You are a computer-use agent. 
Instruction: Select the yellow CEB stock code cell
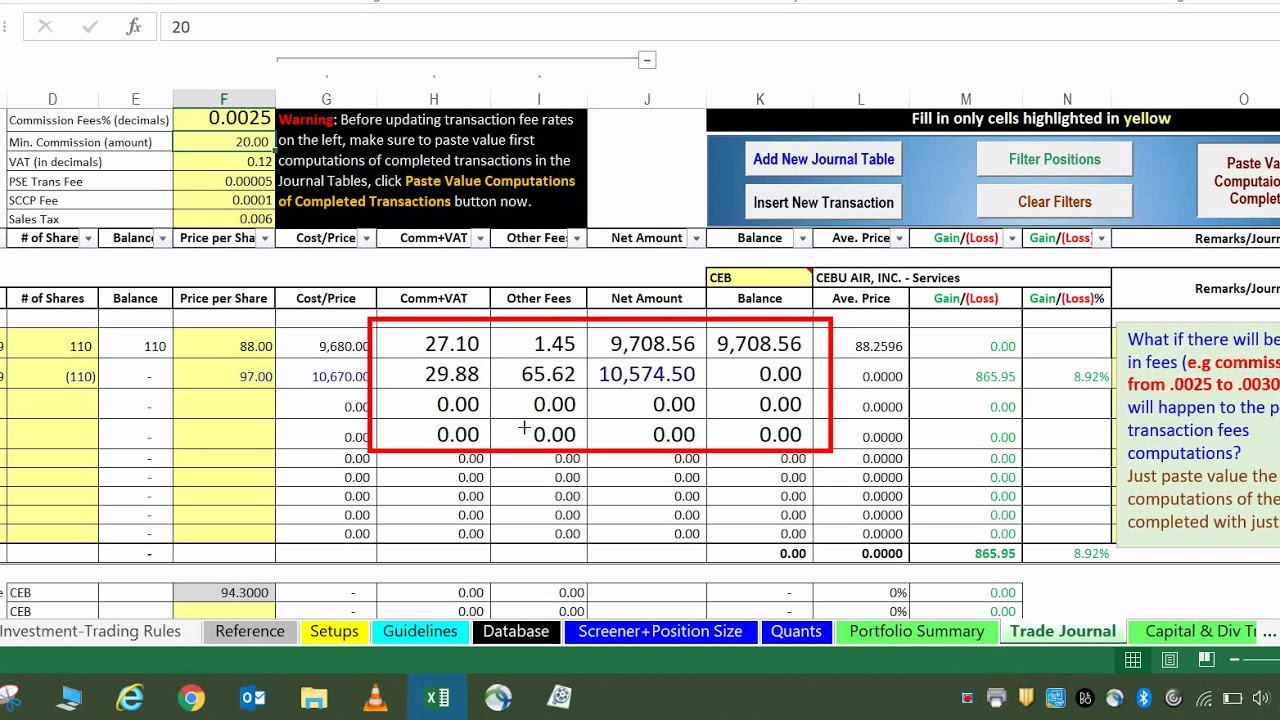(759, 278)
